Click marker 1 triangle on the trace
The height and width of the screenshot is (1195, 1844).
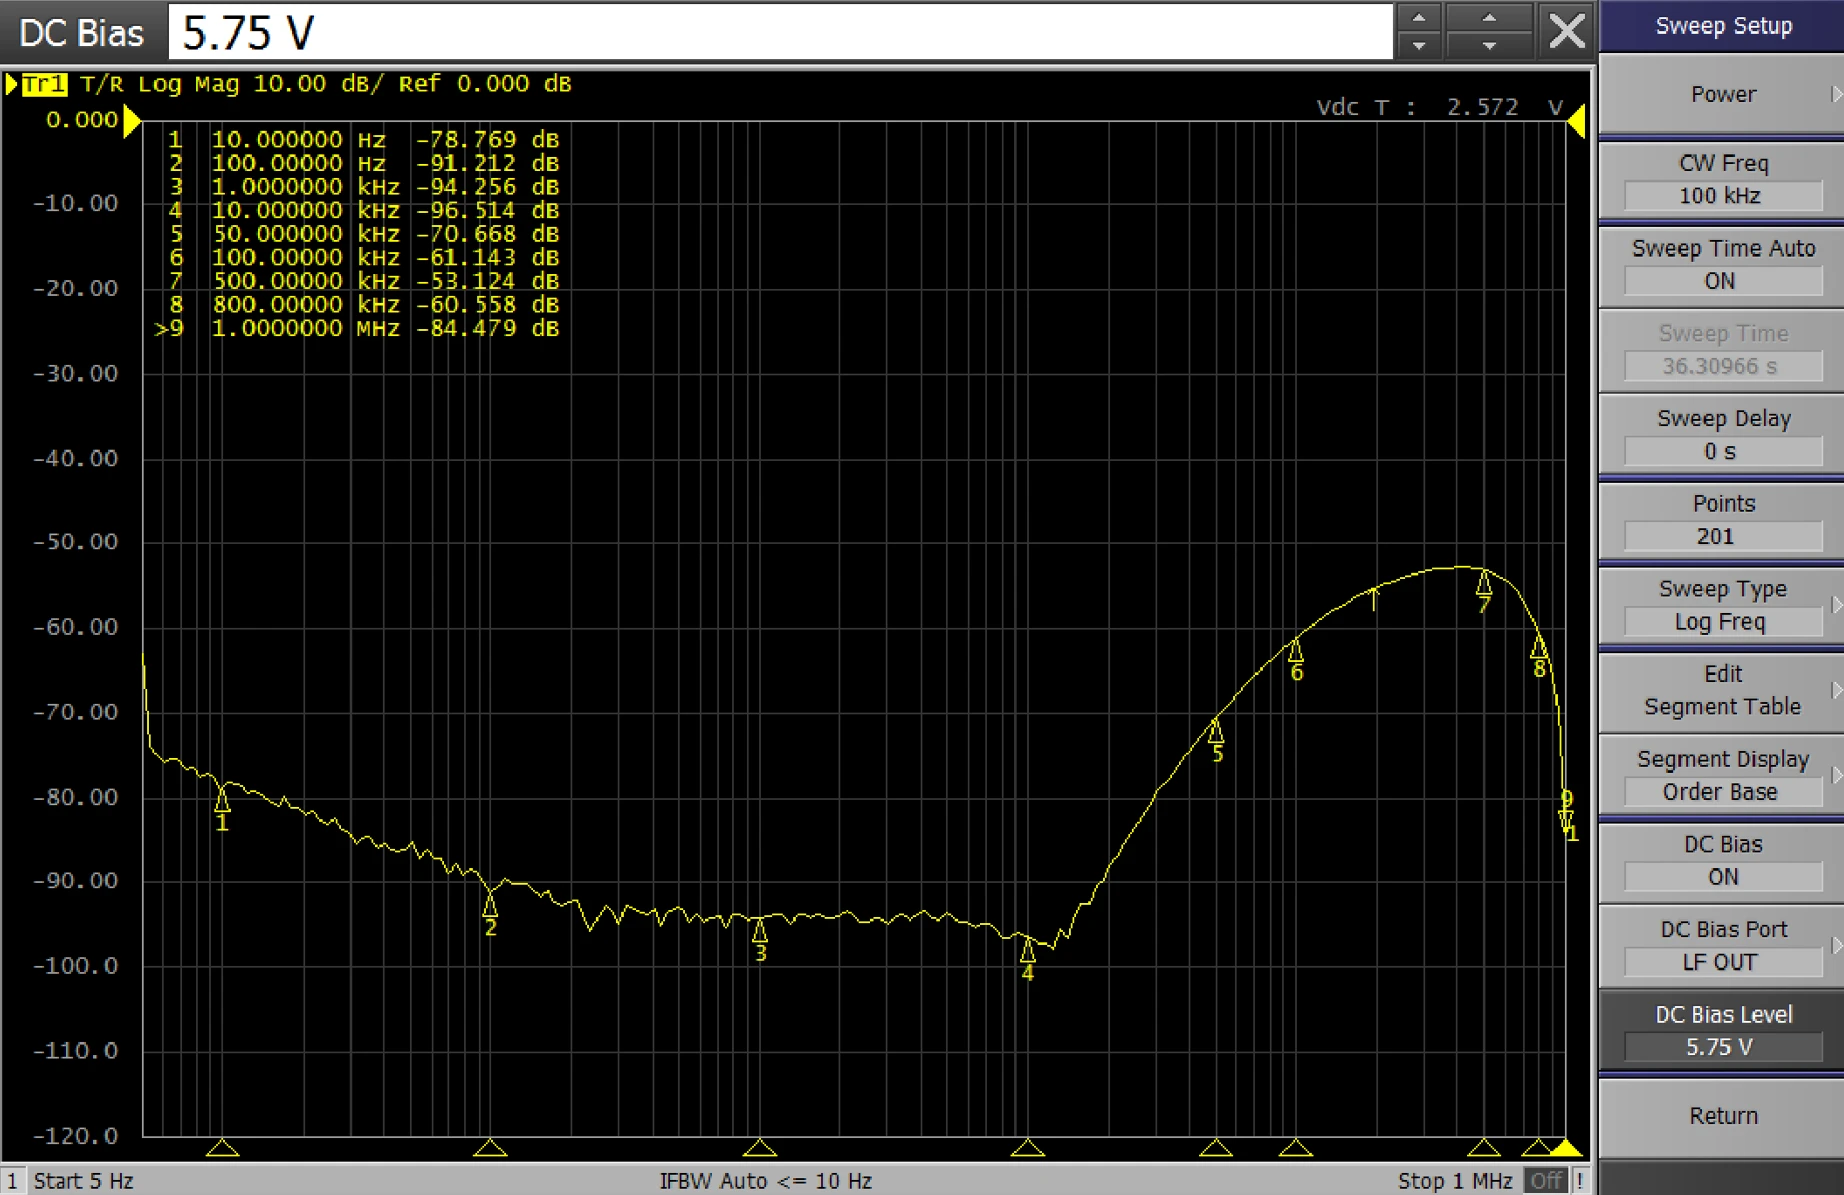pyautogui.click(x=222, y=799)
